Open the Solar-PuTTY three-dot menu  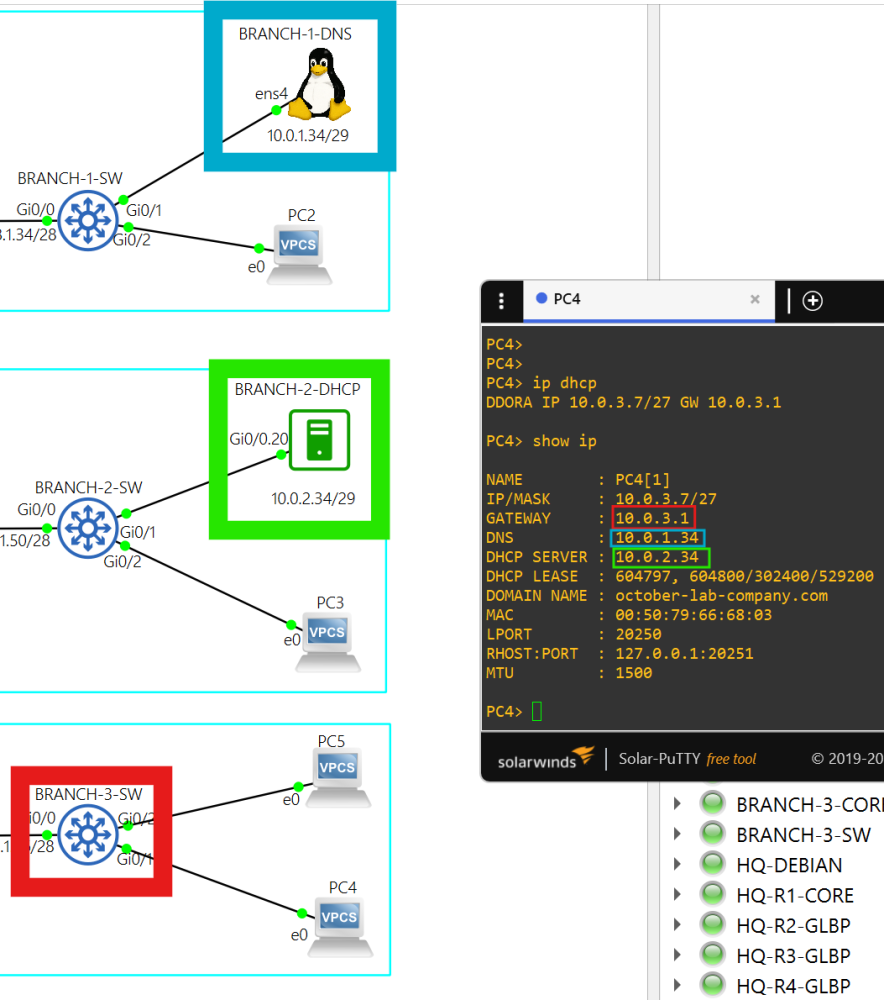(x=502, y=300)
